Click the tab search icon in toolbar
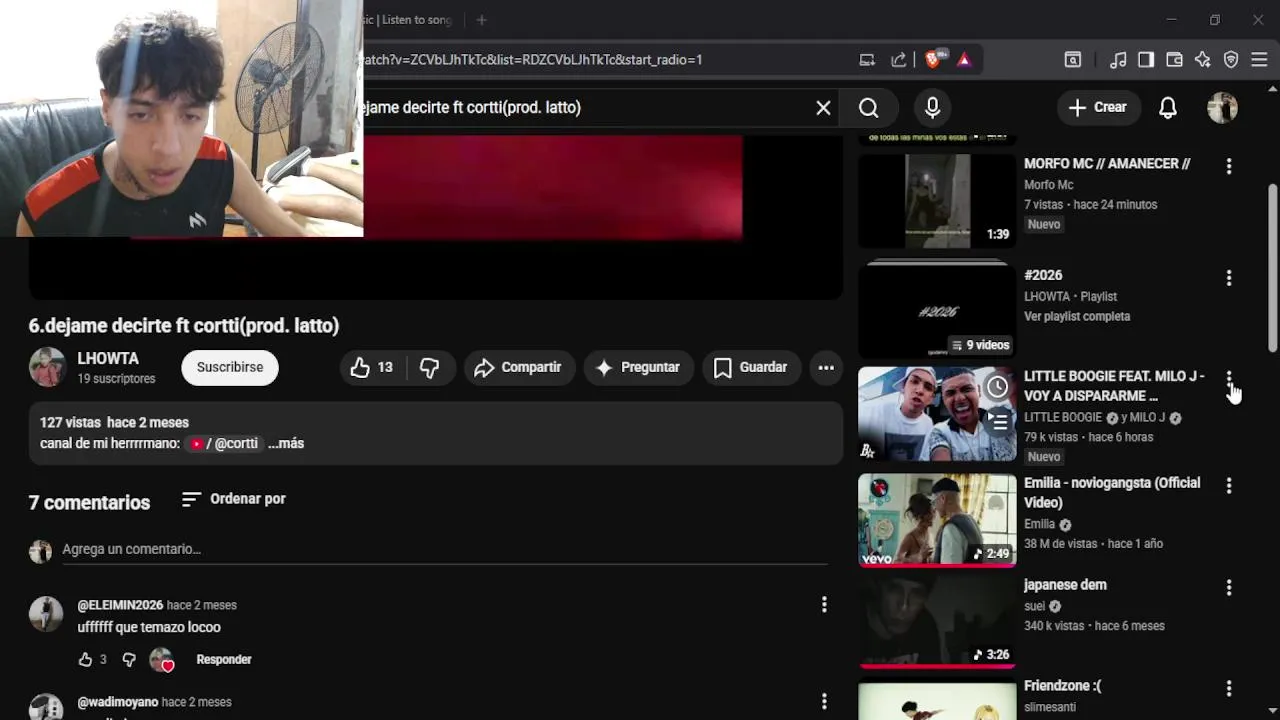1280x720 pixels. (x=1072, y=60)
